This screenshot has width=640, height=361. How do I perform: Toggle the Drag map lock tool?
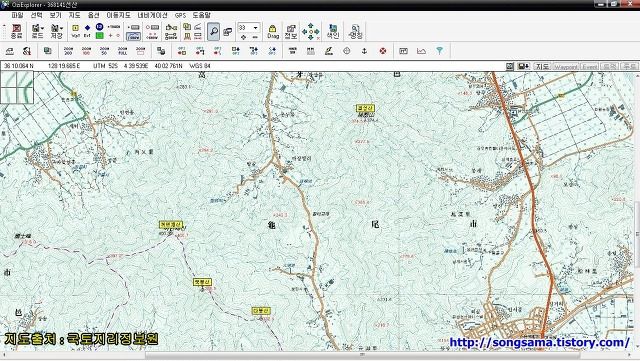[x=273, y=31]
